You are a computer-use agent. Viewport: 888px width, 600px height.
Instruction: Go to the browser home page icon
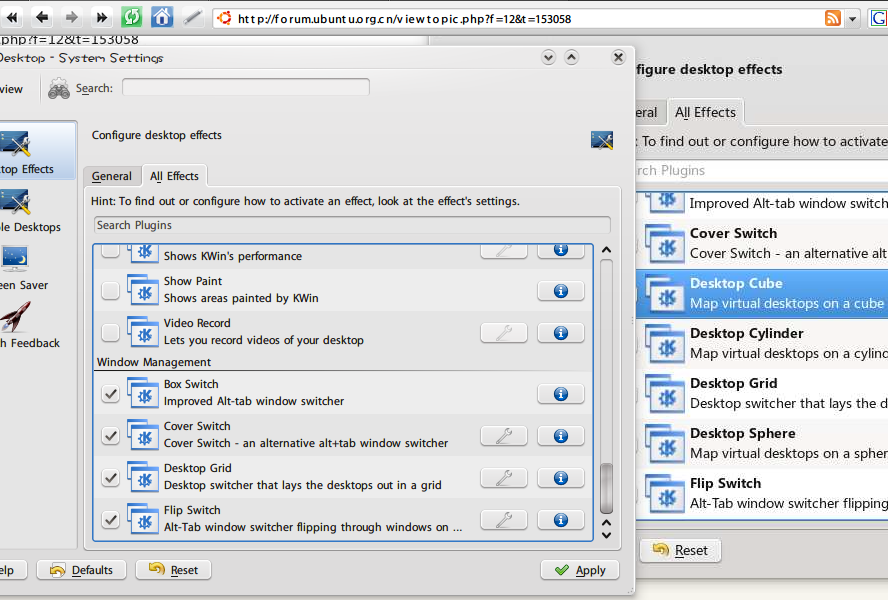point(162,18)
